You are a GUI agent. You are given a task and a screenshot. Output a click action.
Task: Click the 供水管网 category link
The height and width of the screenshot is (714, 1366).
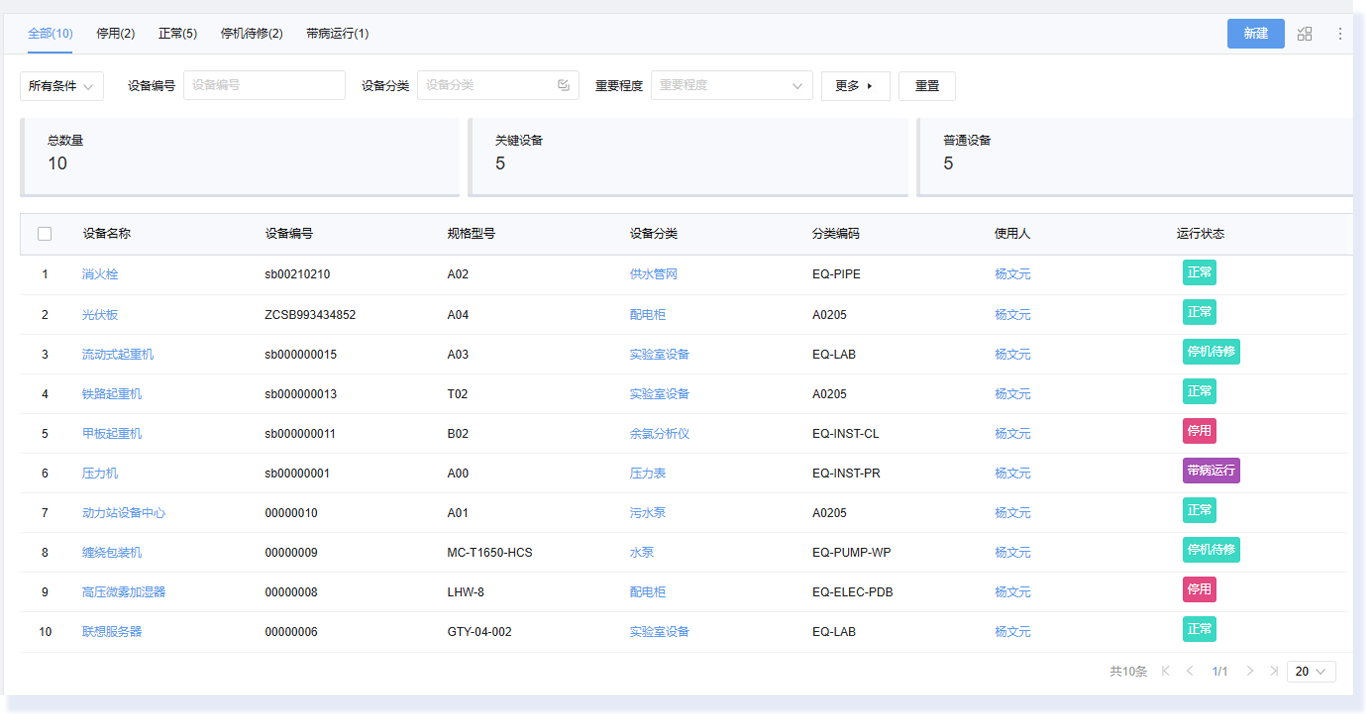click(654, 274)
